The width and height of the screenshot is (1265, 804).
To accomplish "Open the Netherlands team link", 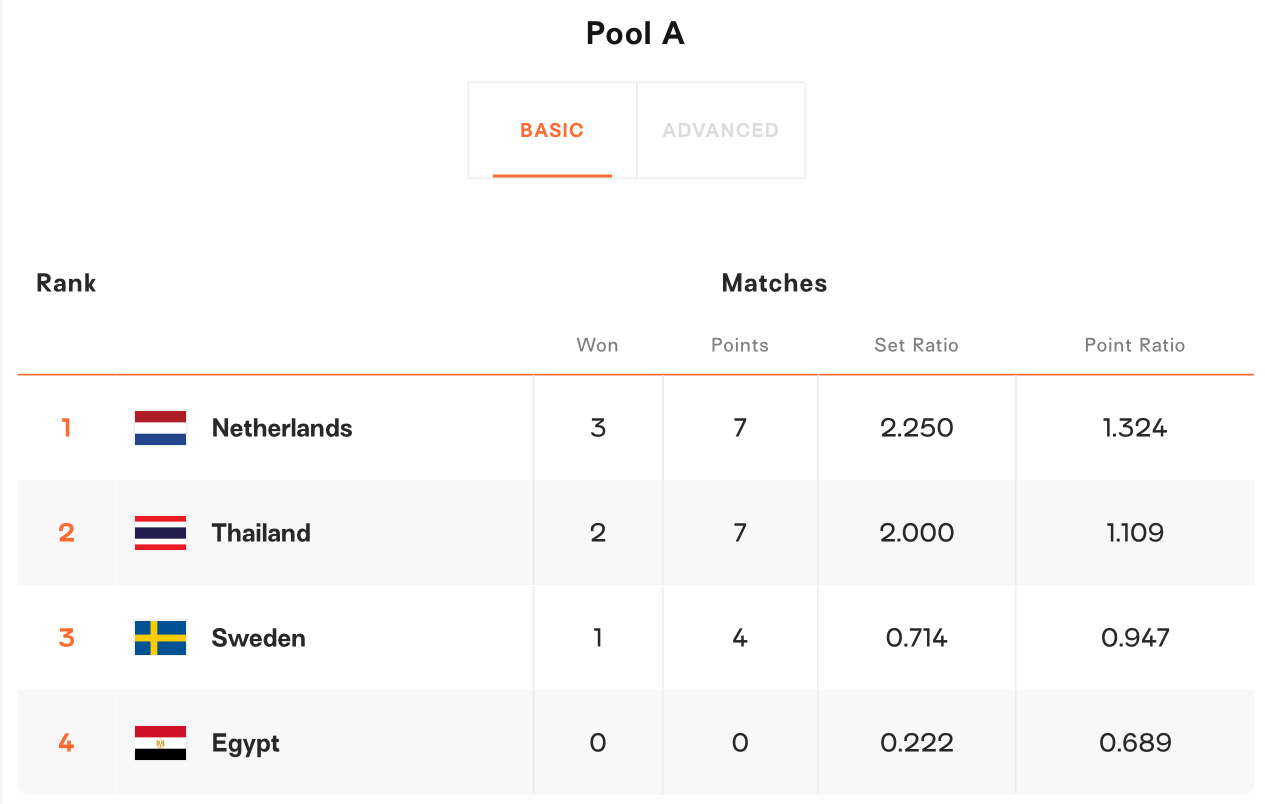I will (x=282, y=428).
